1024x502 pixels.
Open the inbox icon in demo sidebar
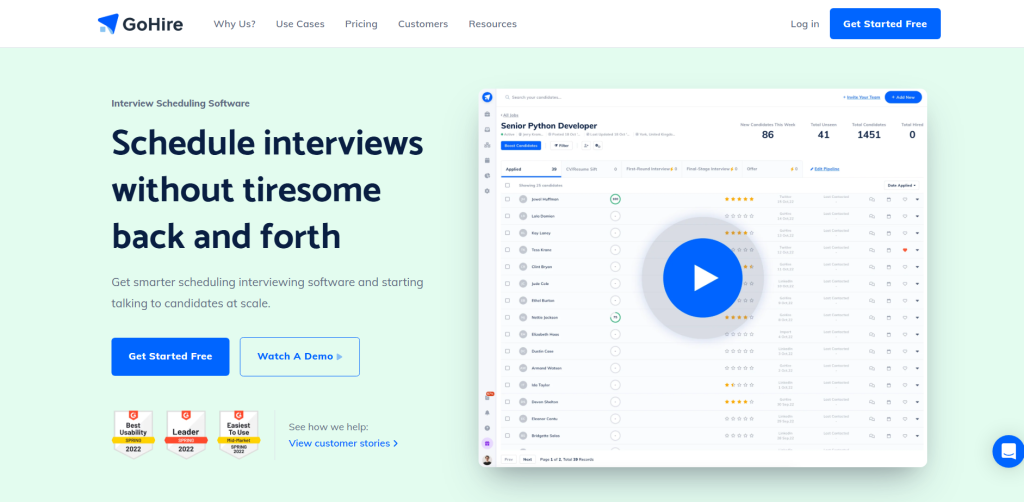click(487, 129)
